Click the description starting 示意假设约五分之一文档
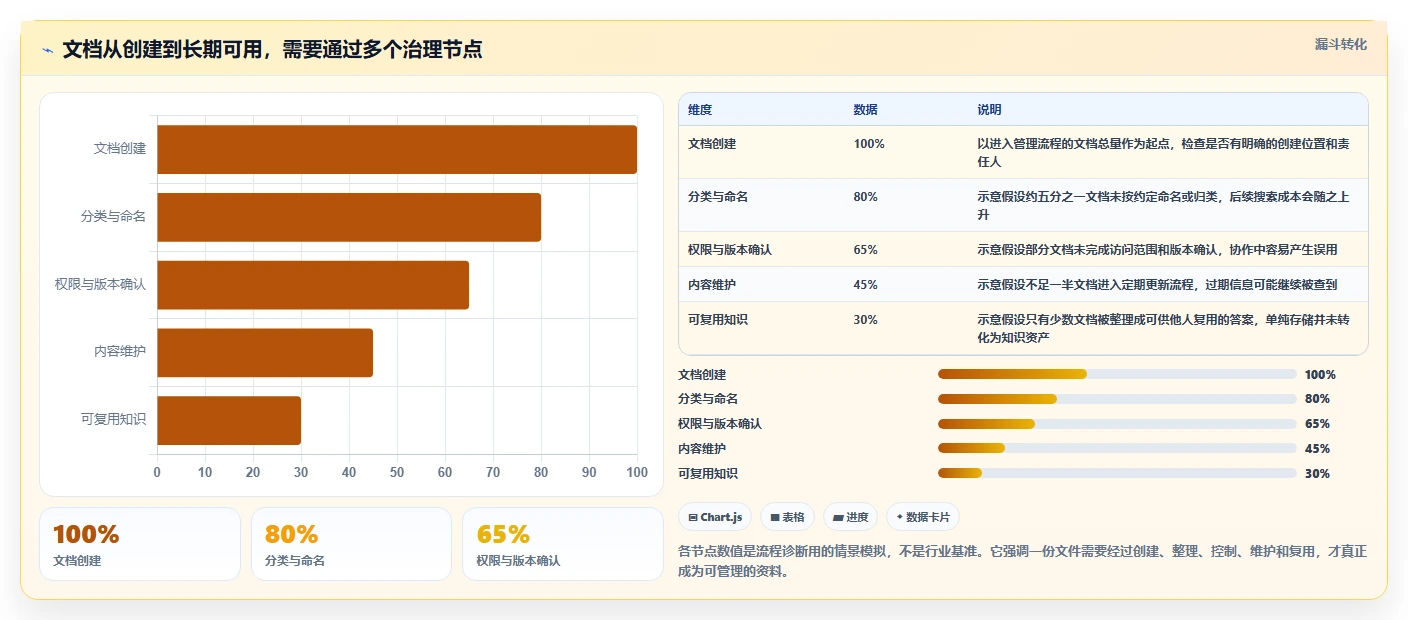Screen dimensions: 1408x620 coord(1163,206)
